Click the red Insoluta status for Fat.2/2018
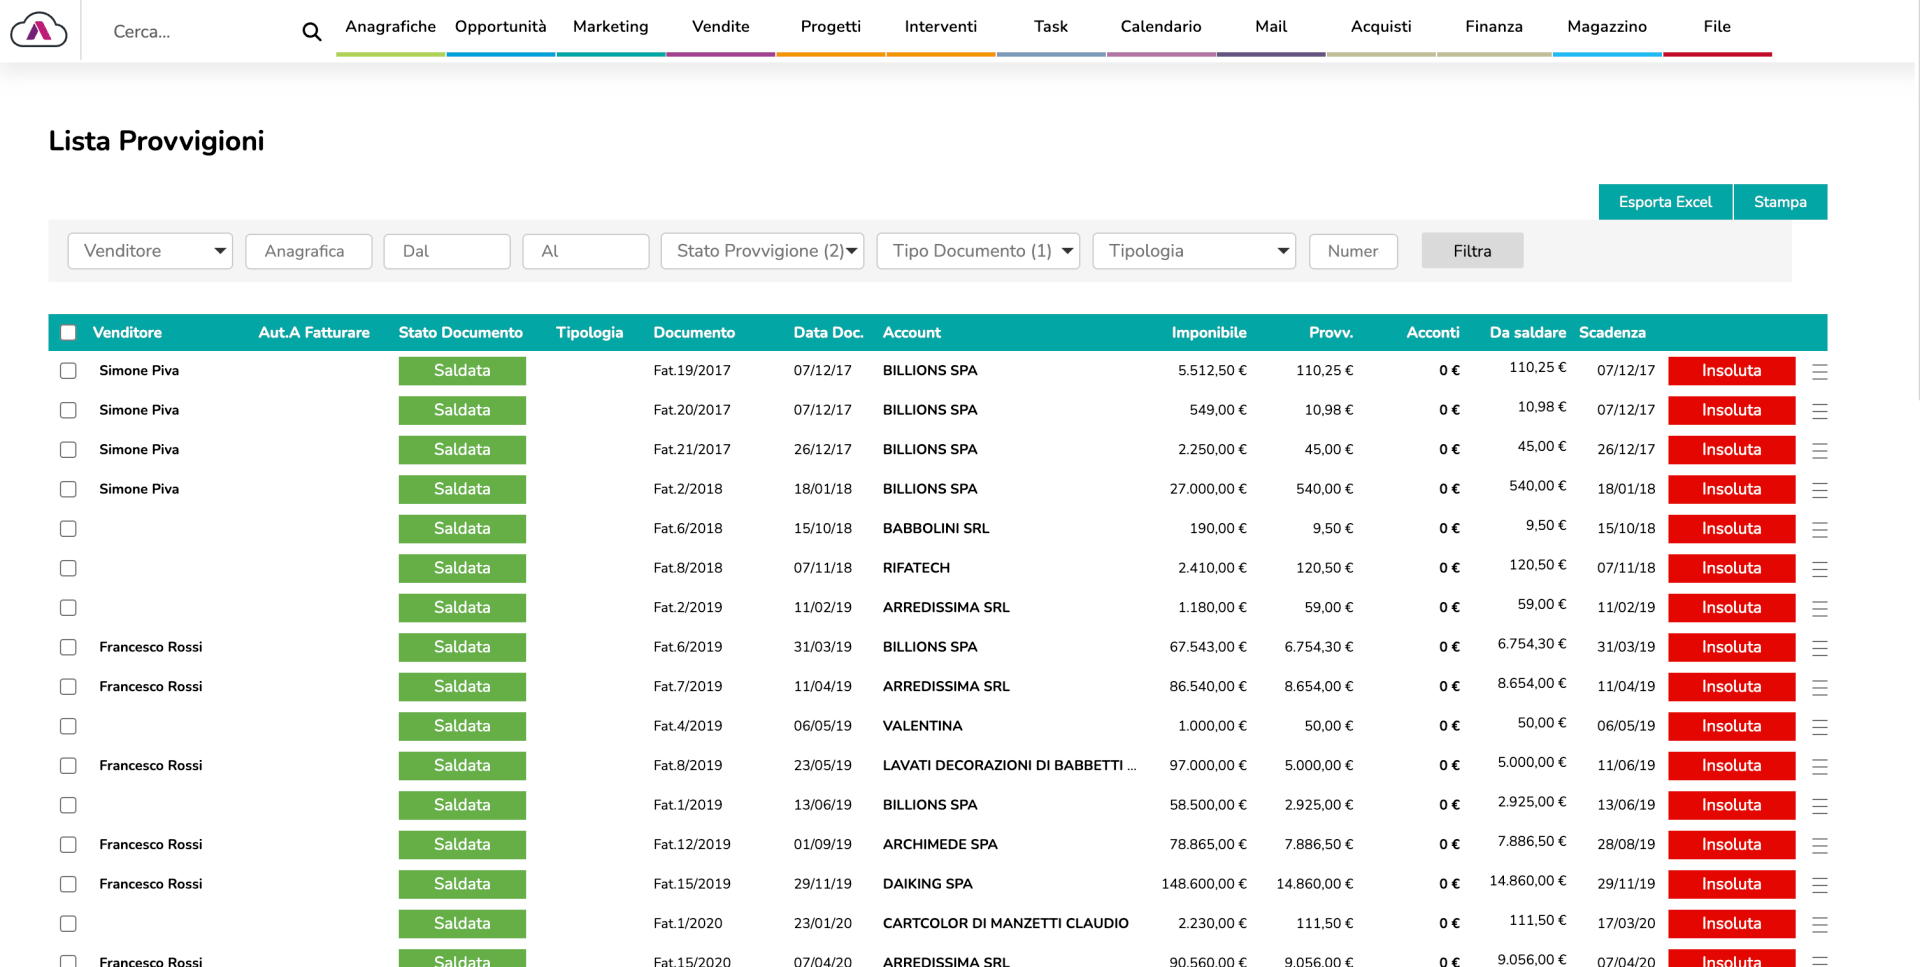The image size is (1920, 967). coord(1731,489)
